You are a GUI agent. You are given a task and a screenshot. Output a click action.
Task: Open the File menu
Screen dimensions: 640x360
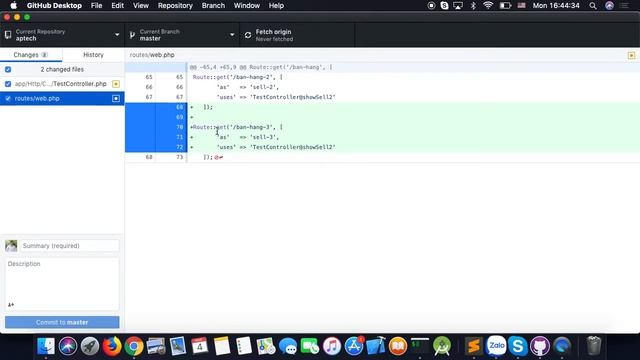click(96, 6)
